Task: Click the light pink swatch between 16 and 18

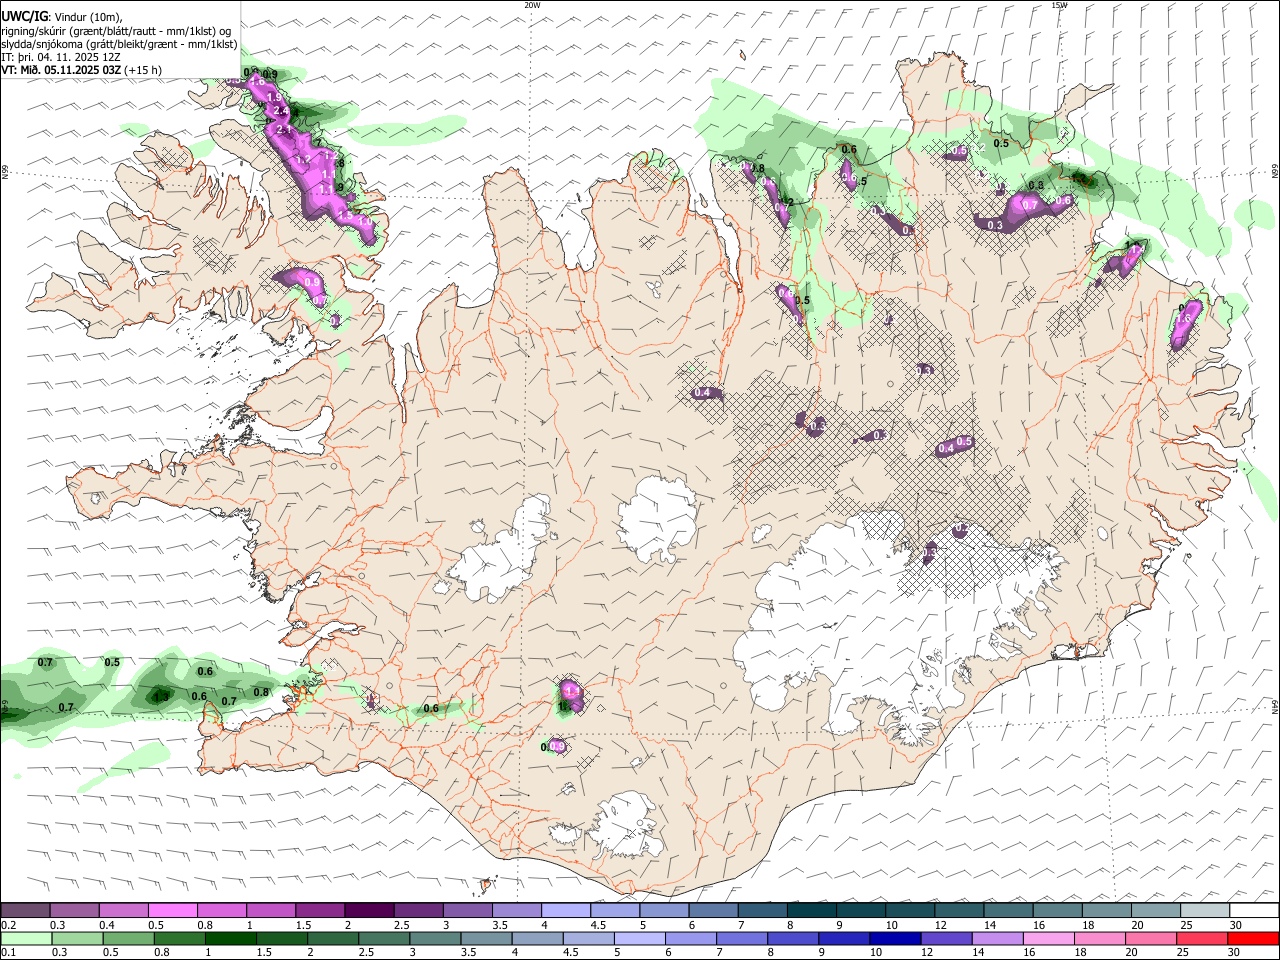Action: click(1047, 938)
